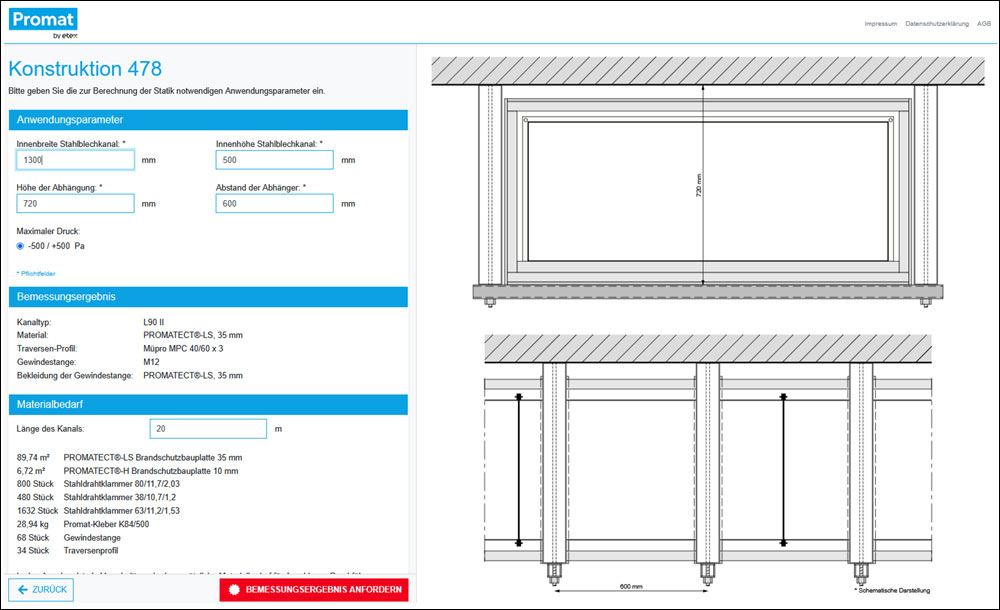Click the Bemessungsergebnis section header
The image size is (1000, 610).
point(208,297)
